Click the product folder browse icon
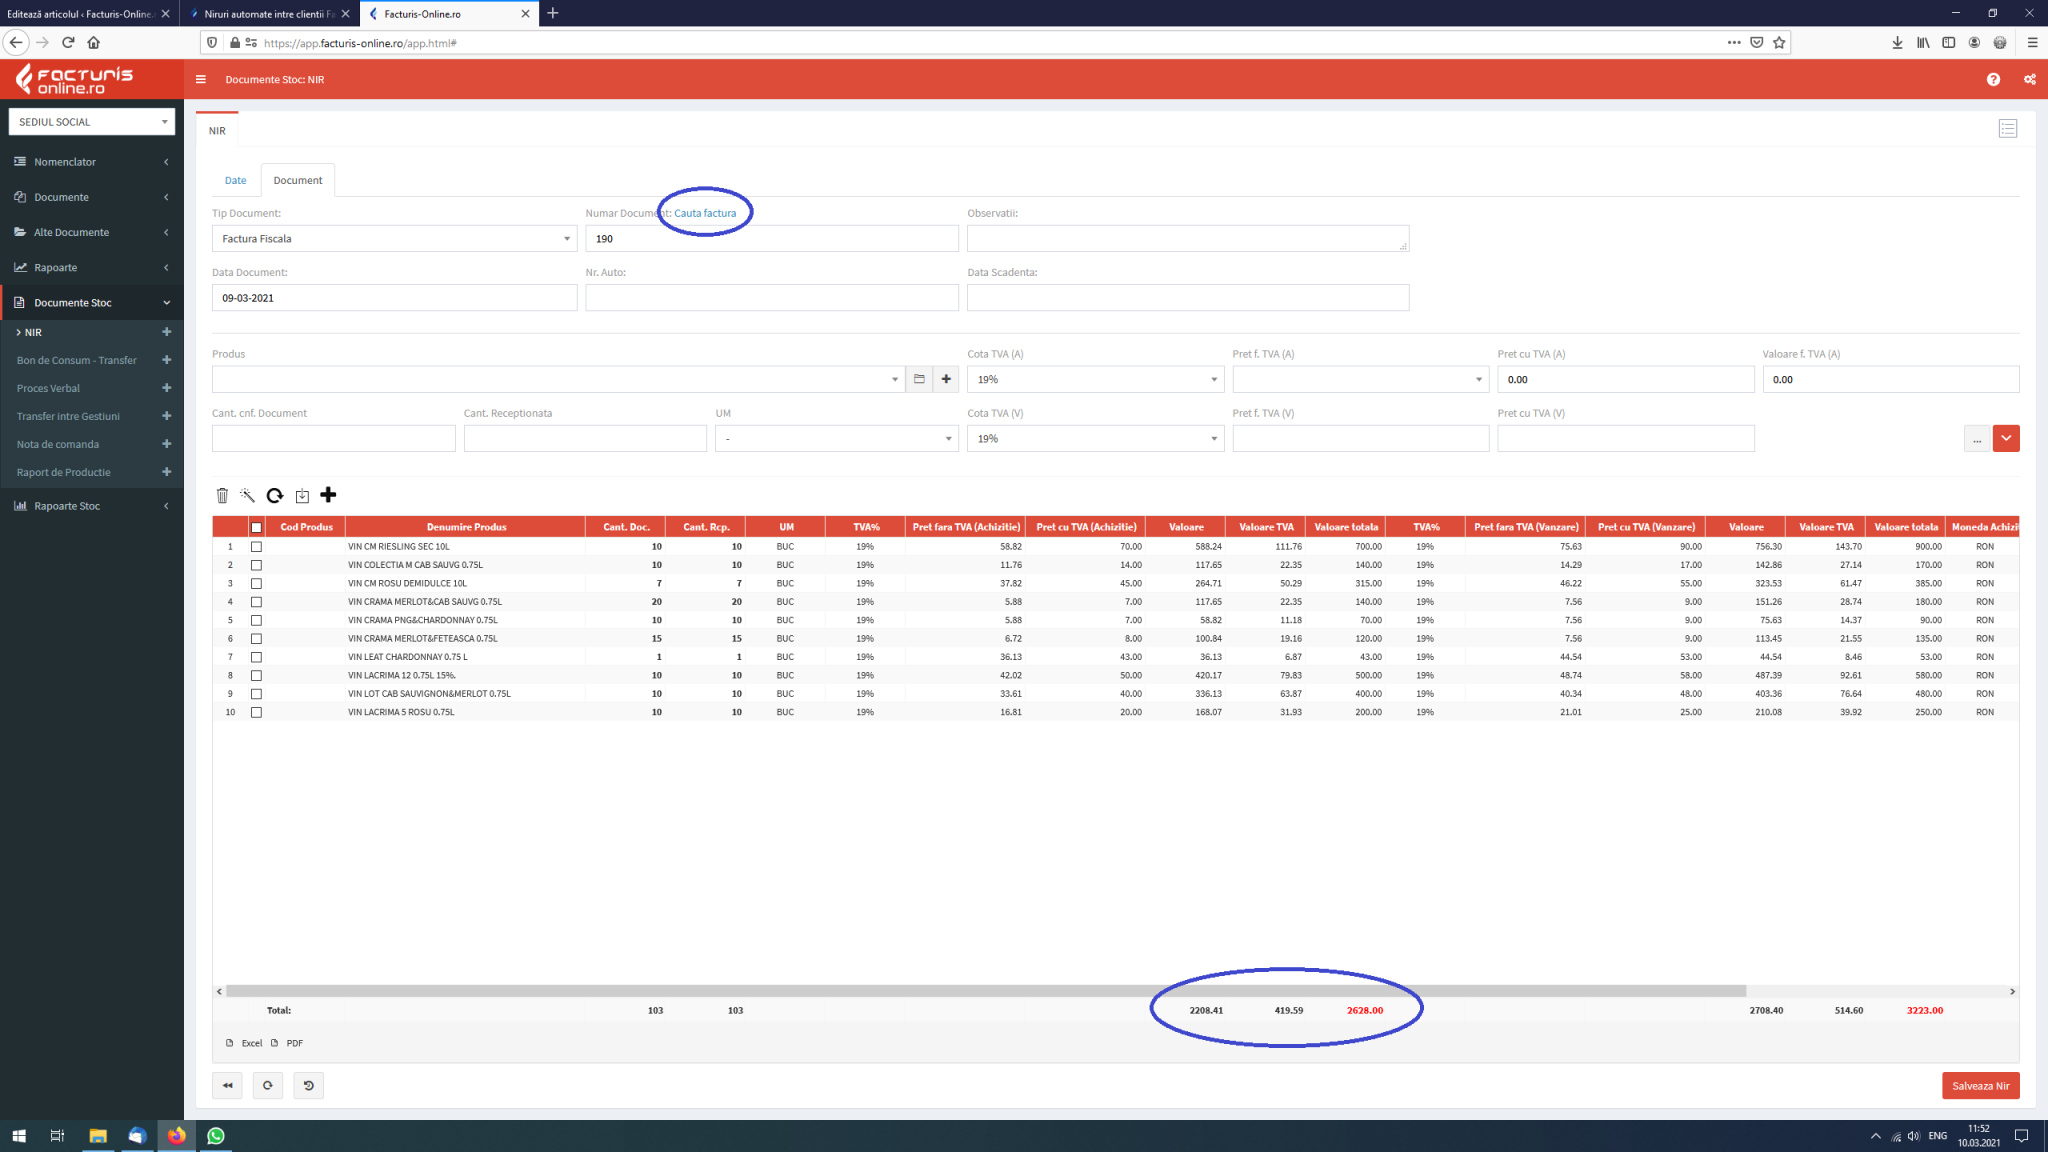 919,379
